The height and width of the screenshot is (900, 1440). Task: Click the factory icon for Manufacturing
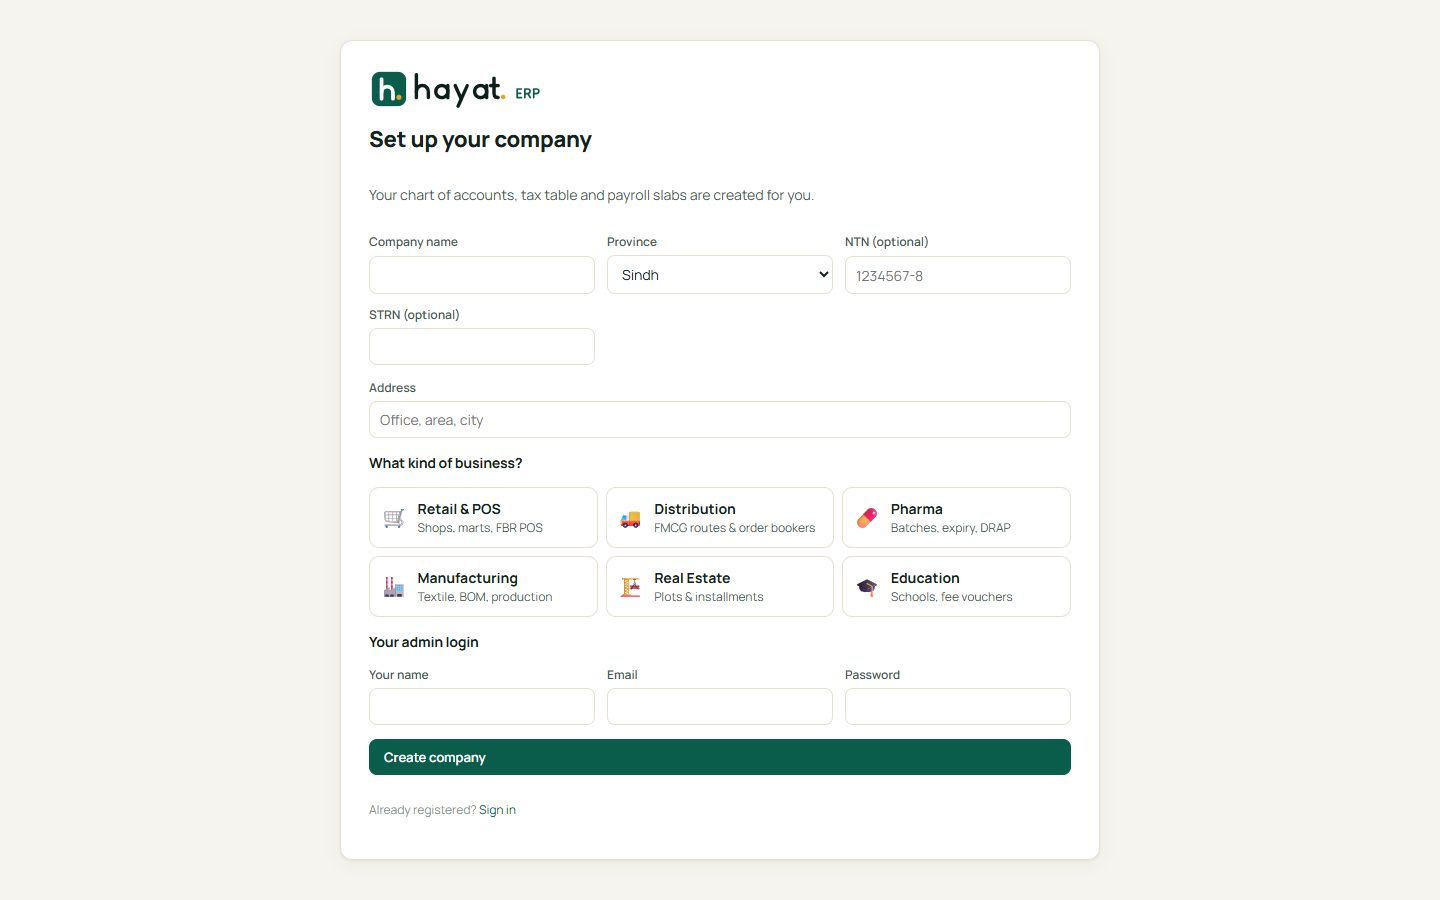pos(394,587)
